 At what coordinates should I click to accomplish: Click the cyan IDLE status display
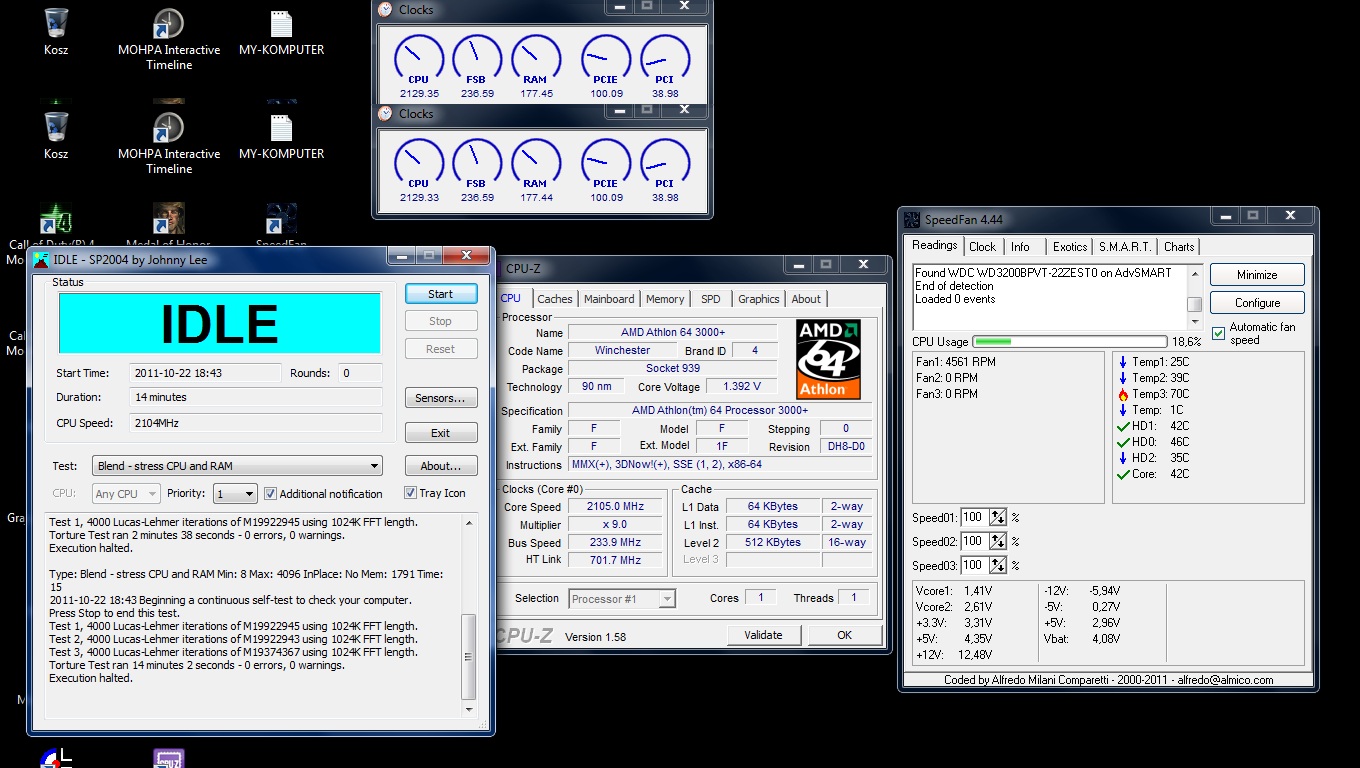click(x=219, y=323)
